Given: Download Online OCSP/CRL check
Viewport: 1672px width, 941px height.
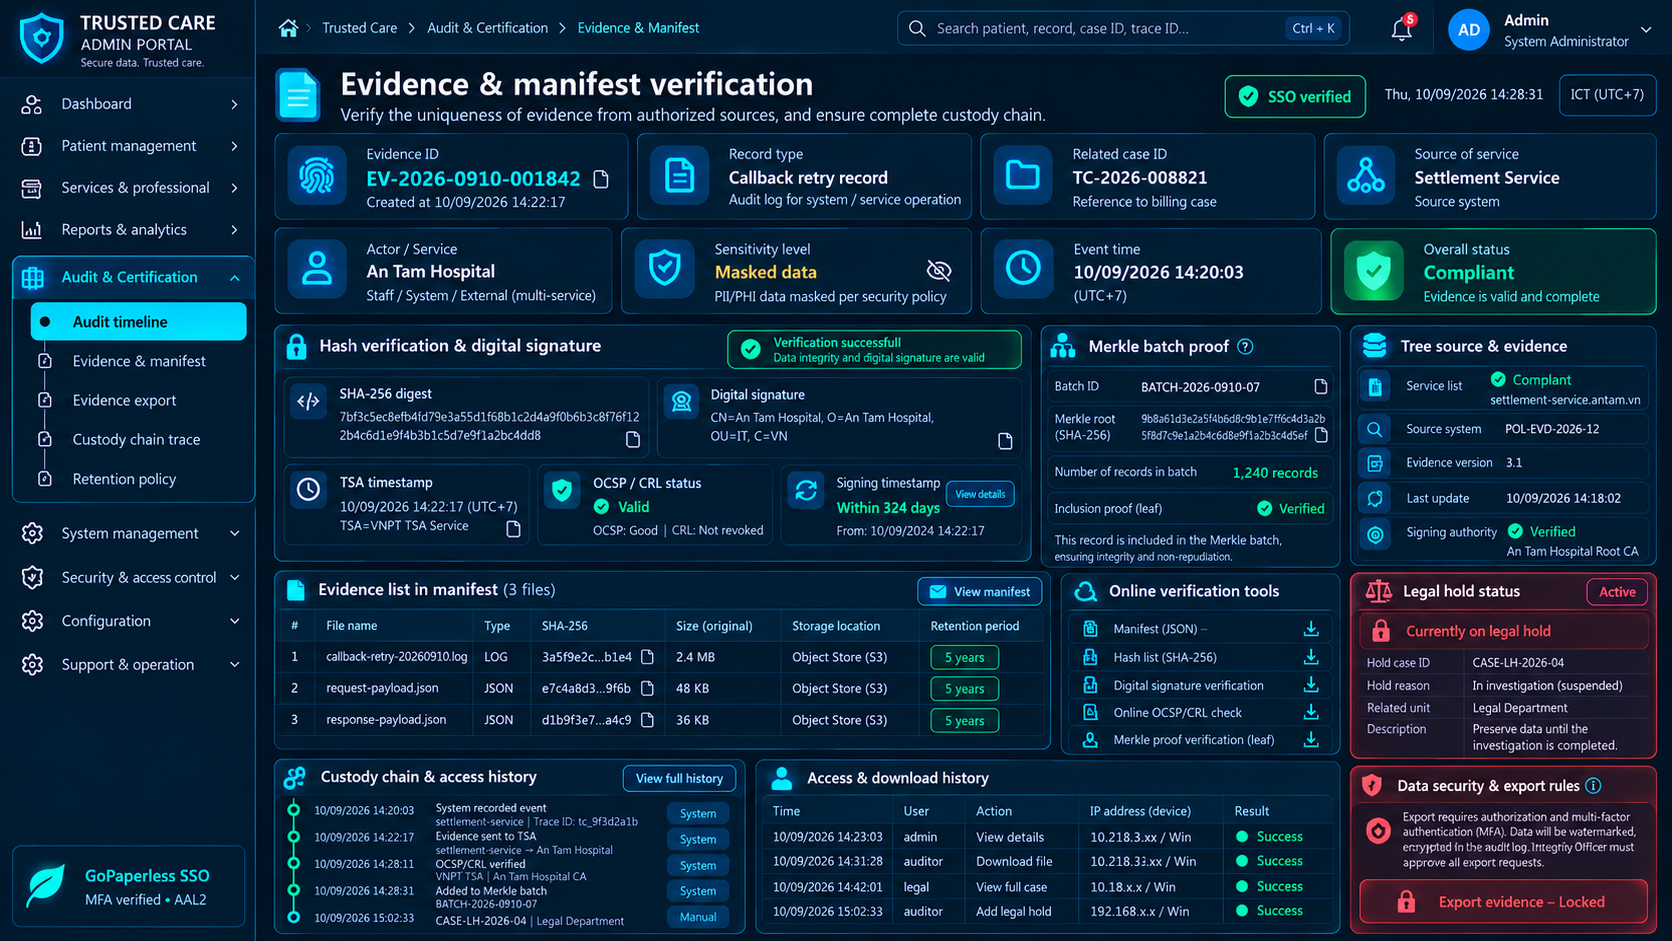Looking at the screenshot, I should tap(1311, 712).
